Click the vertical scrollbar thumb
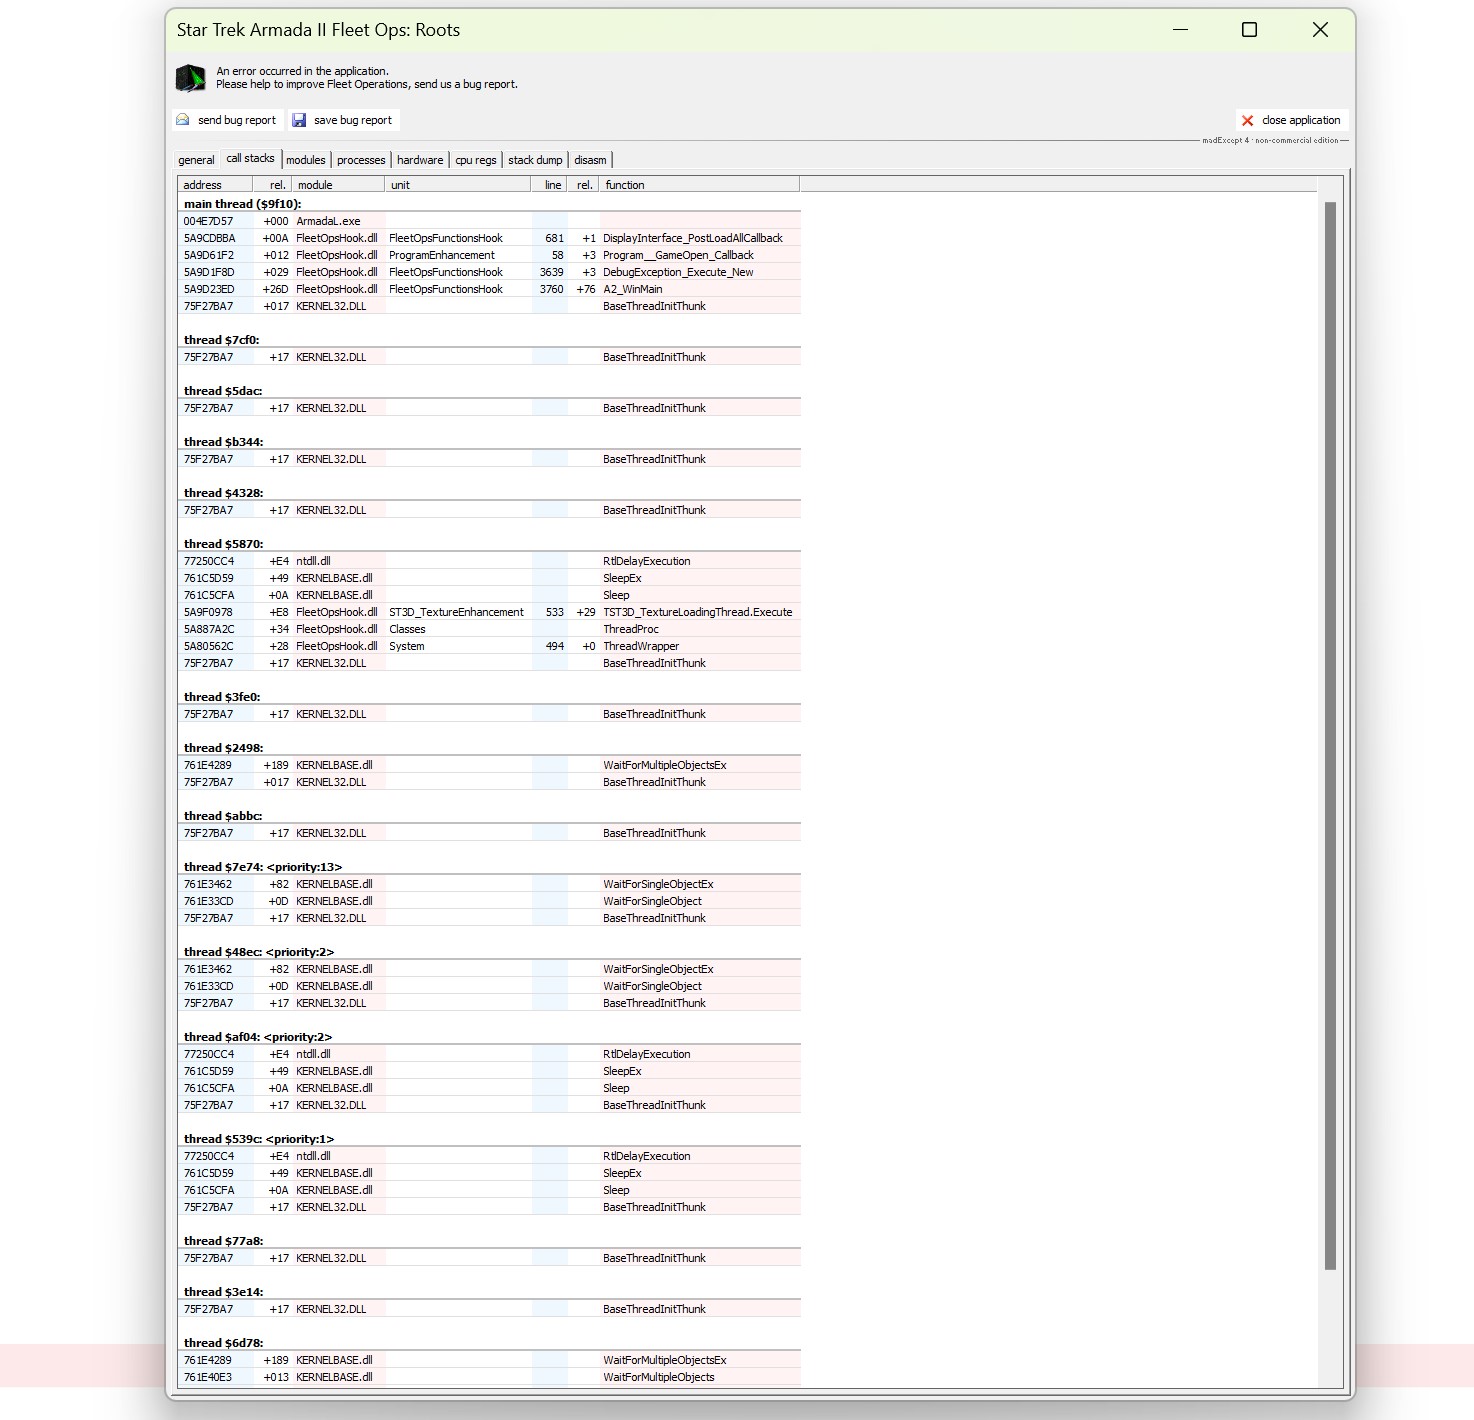 [x=1330, y=735]
